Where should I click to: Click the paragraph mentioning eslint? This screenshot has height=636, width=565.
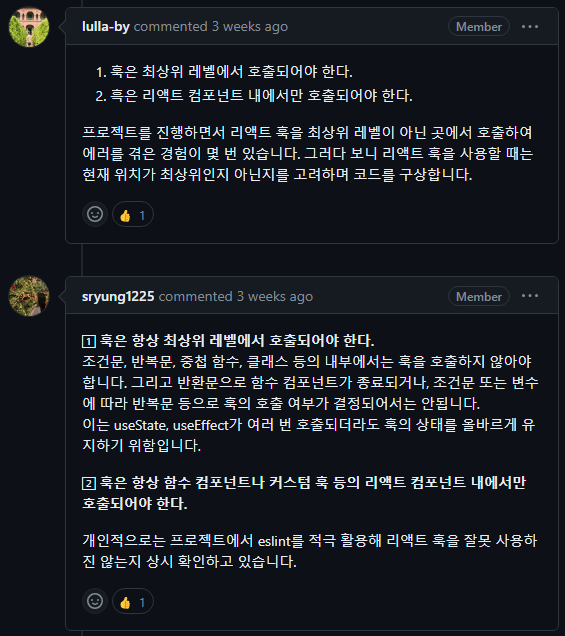309,551
